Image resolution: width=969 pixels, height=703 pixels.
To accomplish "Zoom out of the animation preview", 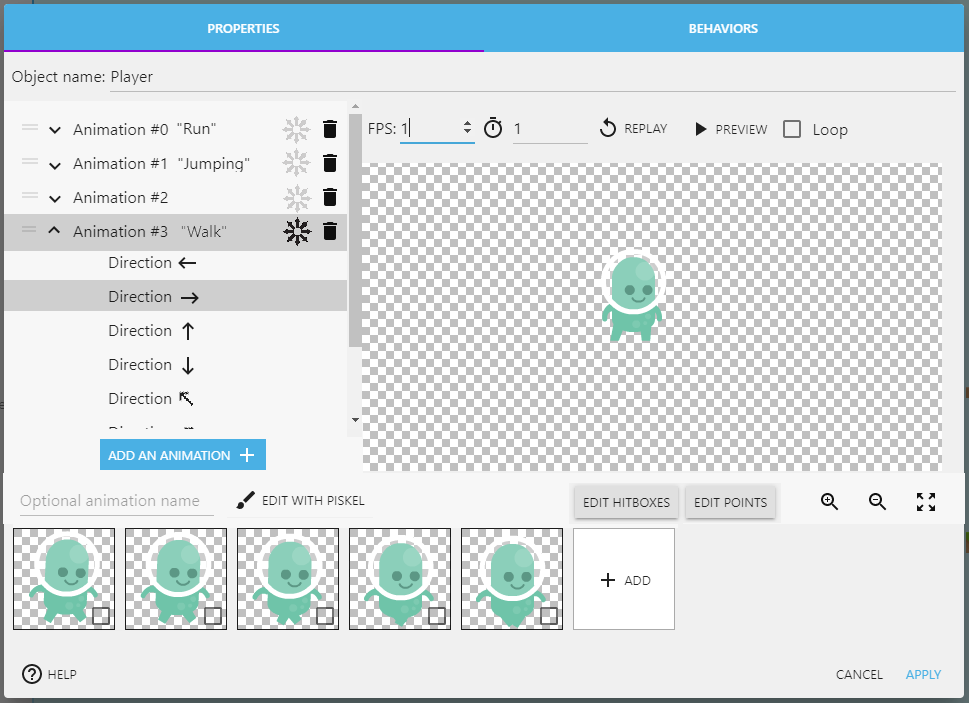I will [x=877, y=501].
